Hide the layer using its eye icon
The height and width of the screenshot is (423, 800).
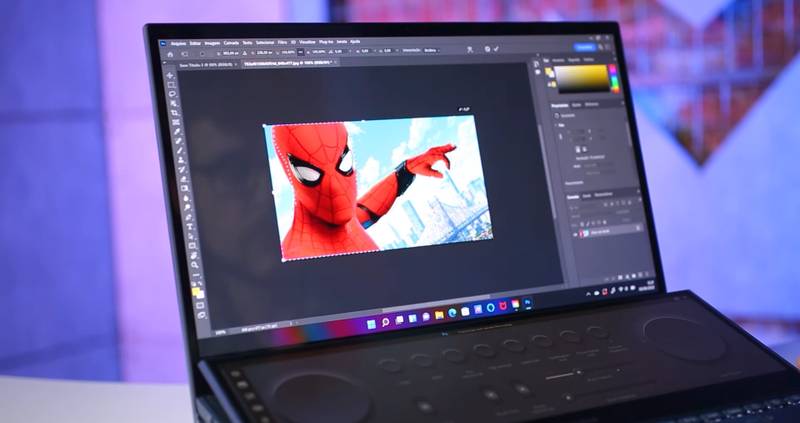point(575,234)
